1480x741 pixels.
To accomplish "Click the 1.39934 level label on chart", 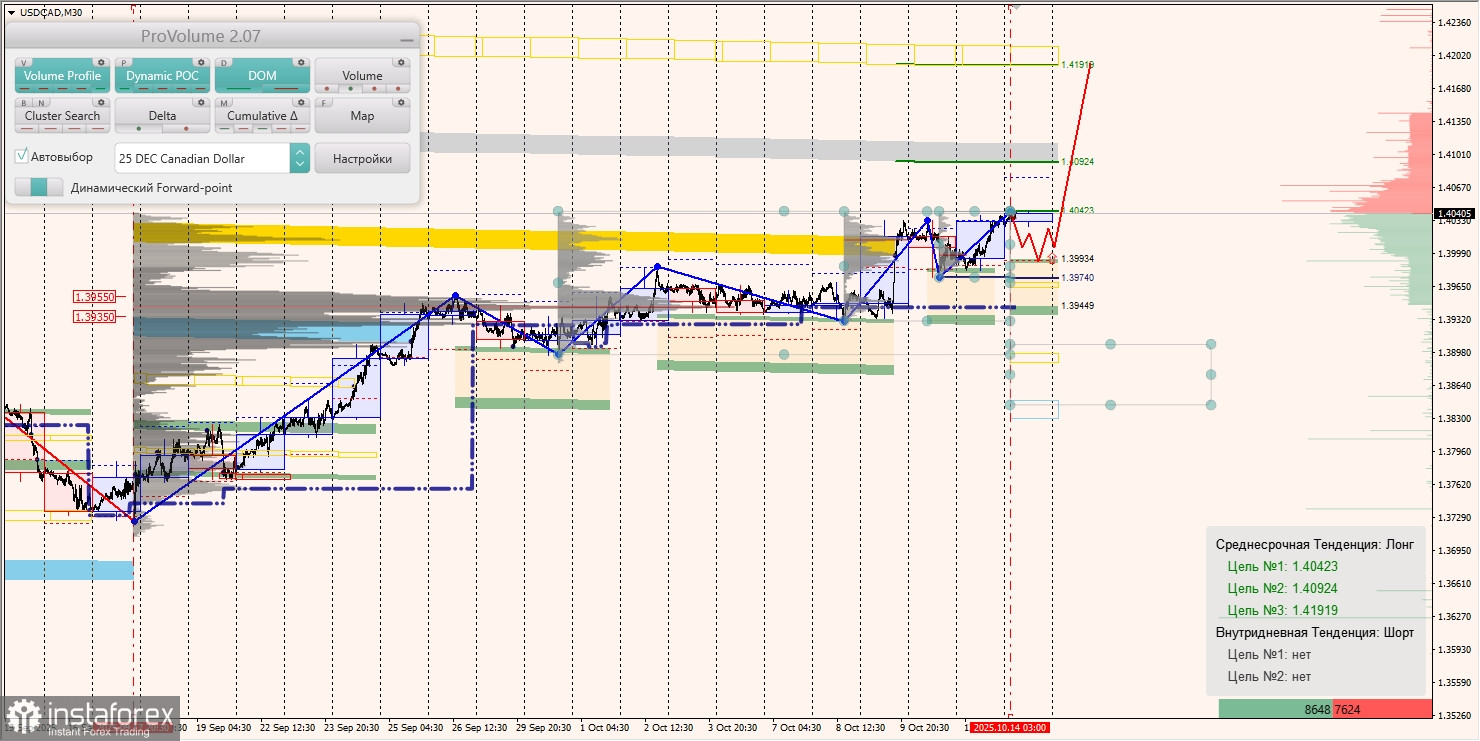I will coord(1077,258).
